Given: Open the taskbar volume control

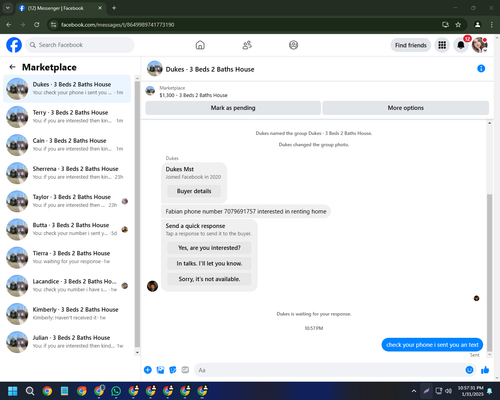Looking at the screenshot, I should [449, 391].
